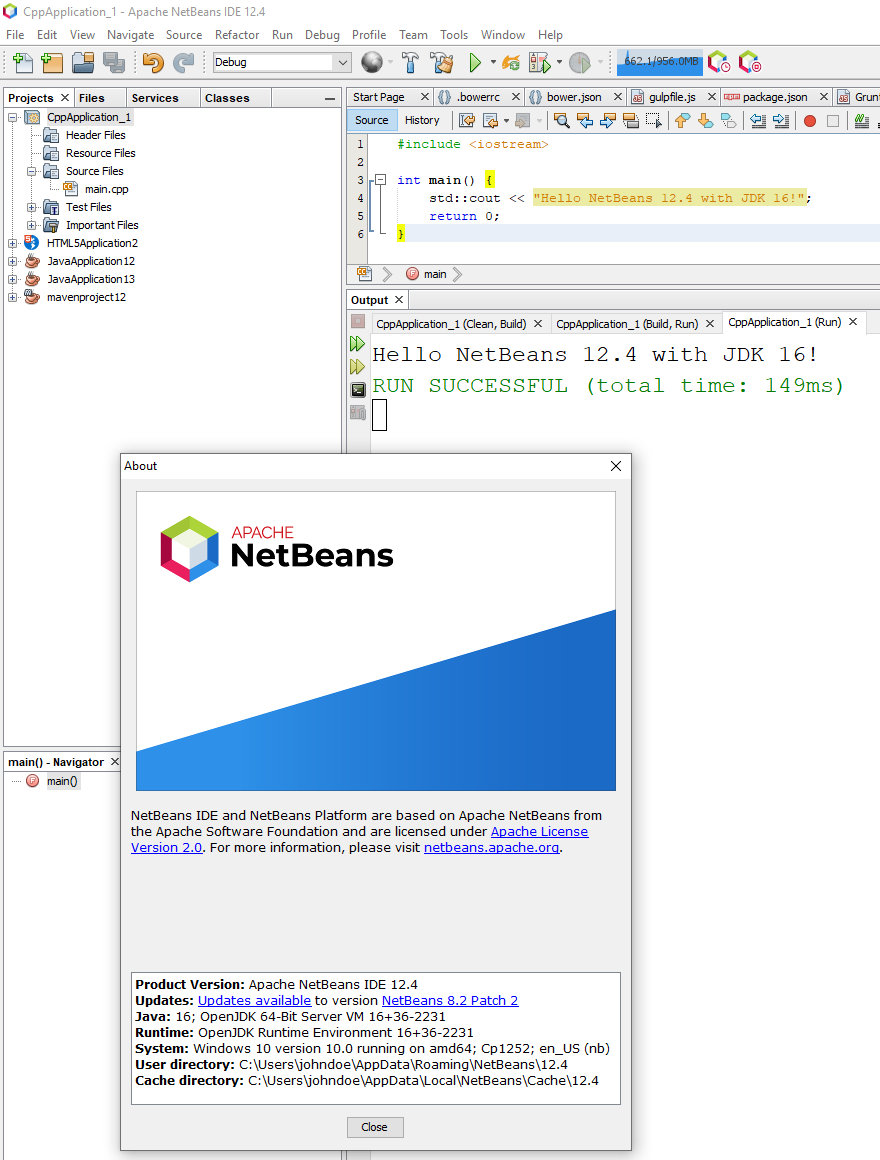Click the Find Selection magnifier icon

tap(561, 121)
